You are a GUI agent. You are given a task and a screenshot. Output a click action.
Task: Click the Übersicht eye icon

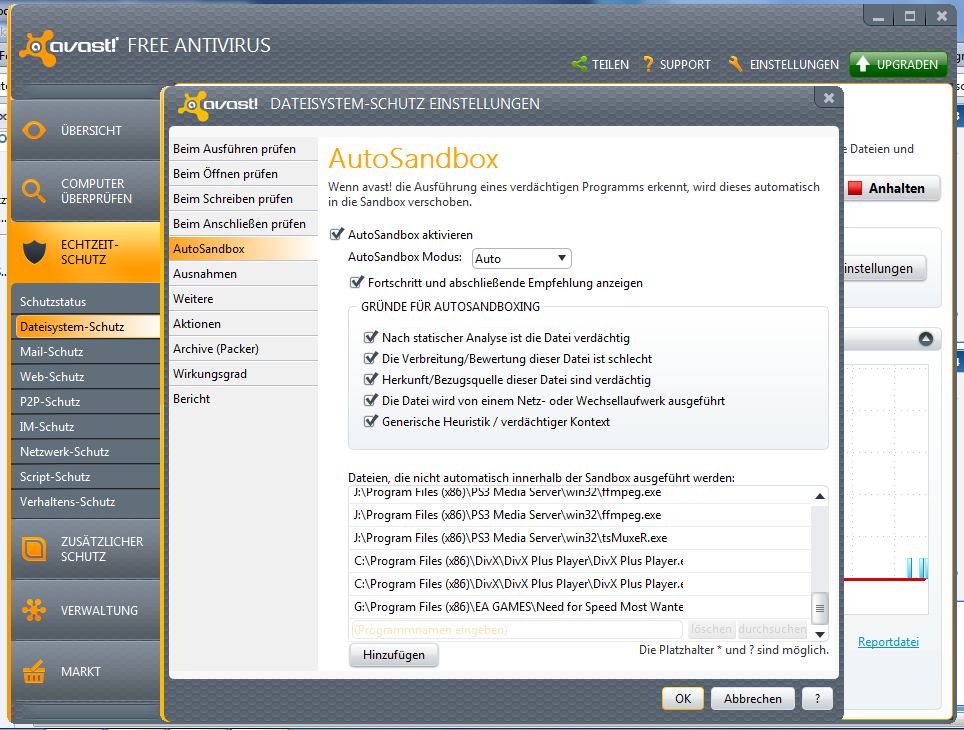click(34, 130)
